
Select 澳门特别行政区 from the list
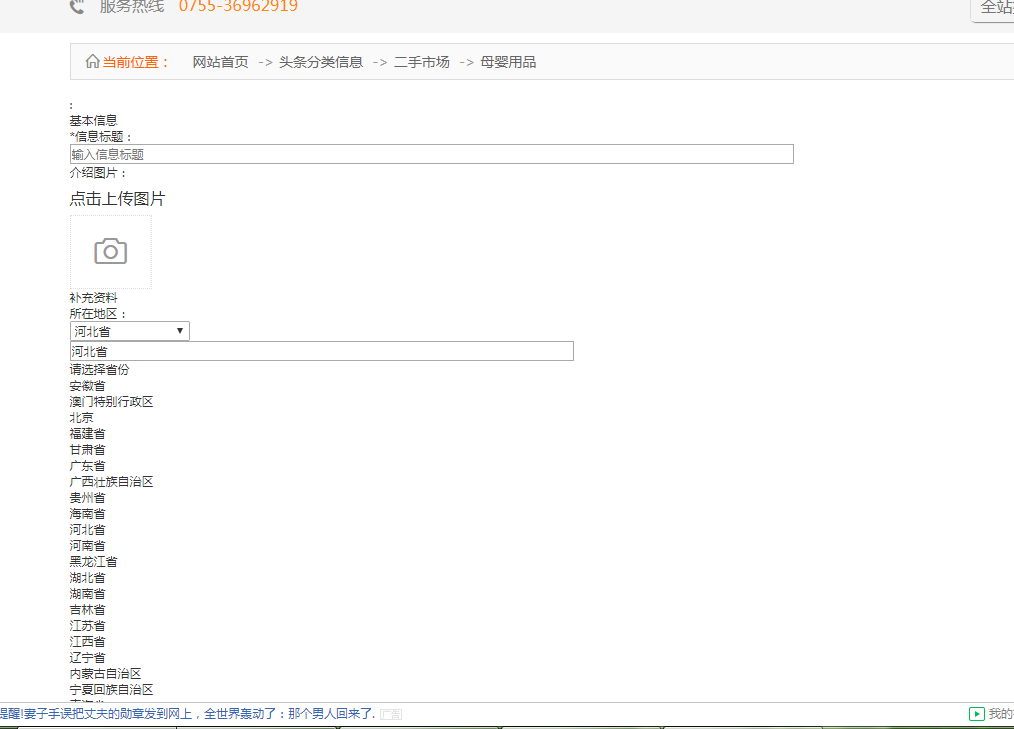[x=111, y=402]
